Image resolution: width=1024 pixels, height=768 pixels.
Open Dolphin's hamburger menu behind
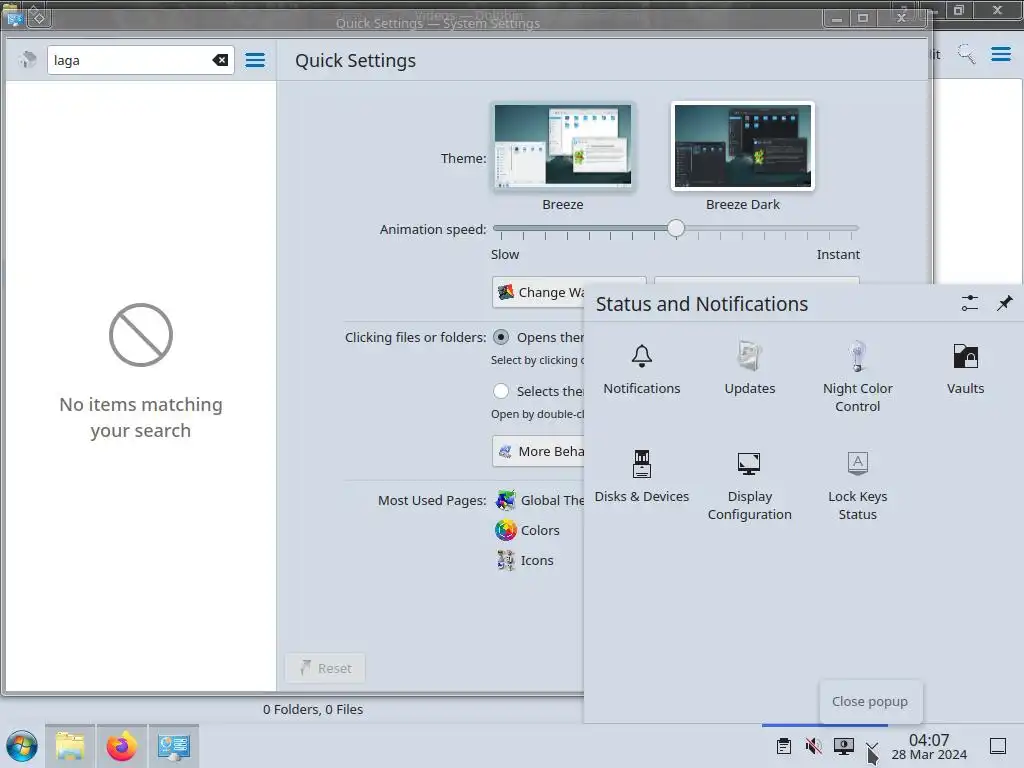pyautogui.click(x=1000, y=54)
